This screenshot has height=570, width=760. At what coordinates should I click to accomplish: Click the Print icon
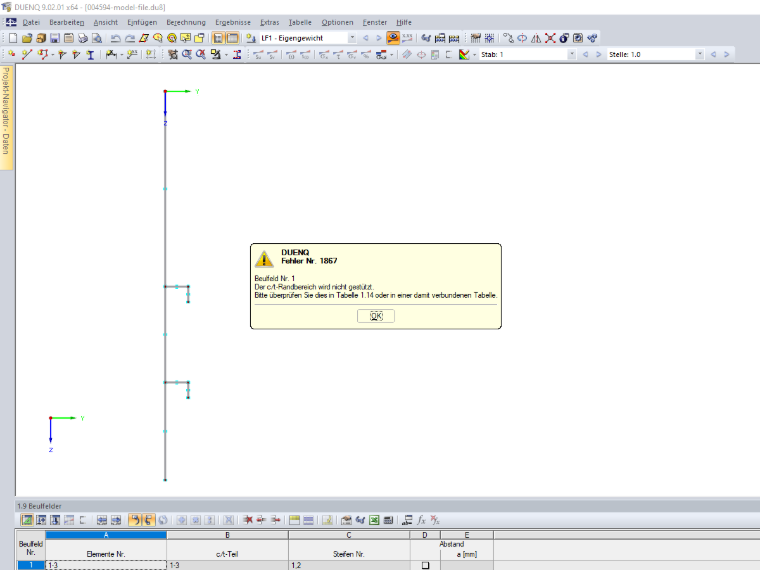(83, 38)
